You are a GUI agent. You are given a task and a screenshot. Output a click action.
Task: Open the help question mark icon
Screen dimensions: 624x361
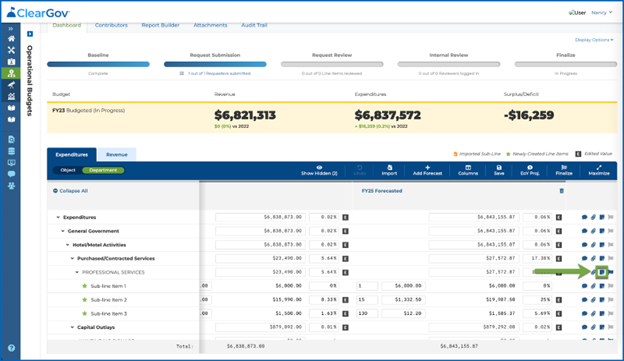11,348
